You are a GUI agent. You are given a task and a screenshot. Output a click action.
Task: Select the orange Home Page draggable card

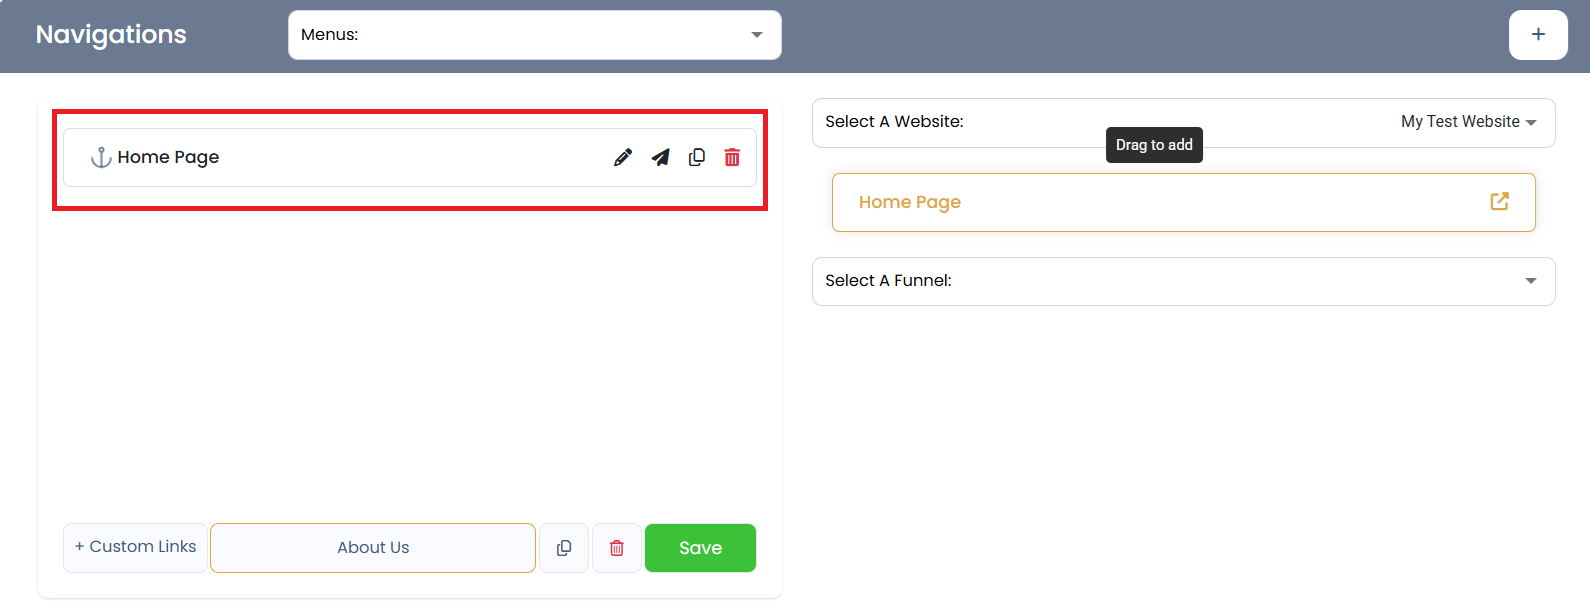(1150, 203)
